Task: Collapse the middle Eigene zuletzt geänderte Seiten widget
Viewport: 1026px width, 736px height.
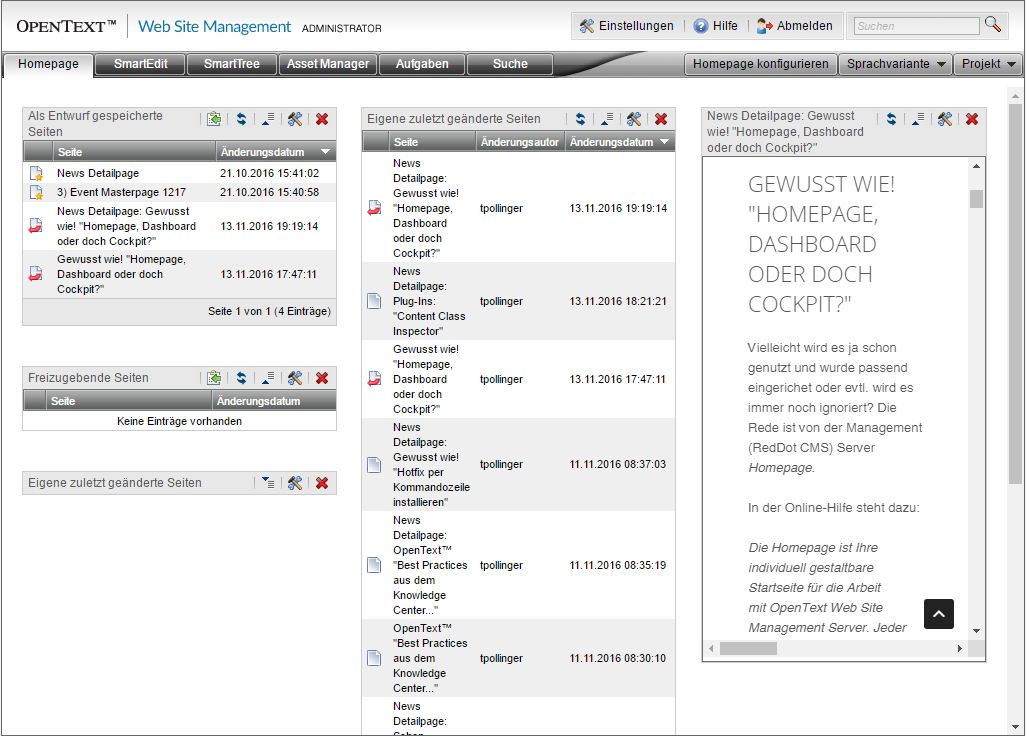Action: (x=607, y=119)
